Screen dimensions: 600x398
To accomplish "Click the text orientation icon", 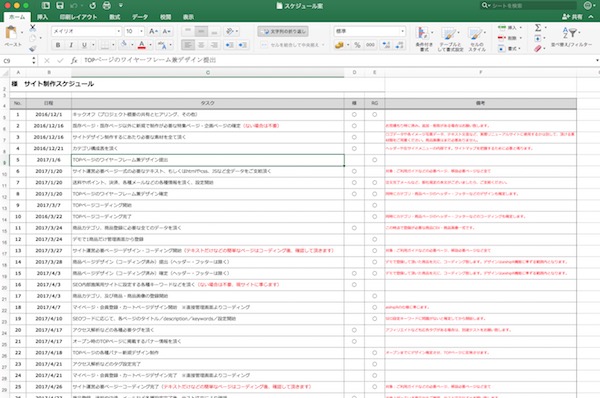I will click(230, 31).
